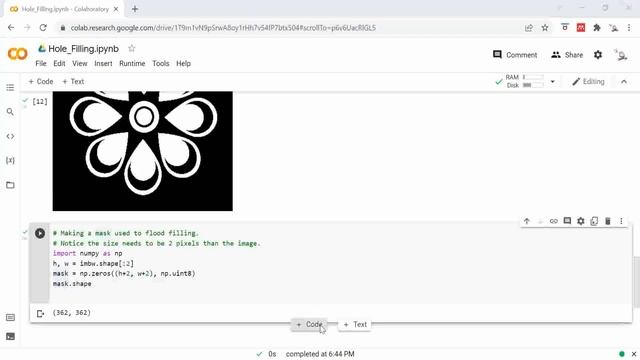Go back to the previous page
640x360 pixels.
pos(11,28)
